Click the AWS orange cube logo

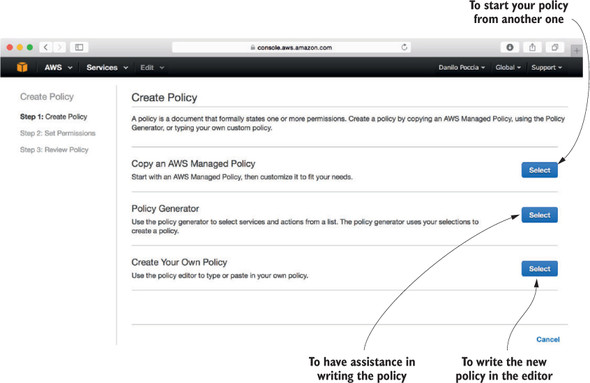(22, 67)
